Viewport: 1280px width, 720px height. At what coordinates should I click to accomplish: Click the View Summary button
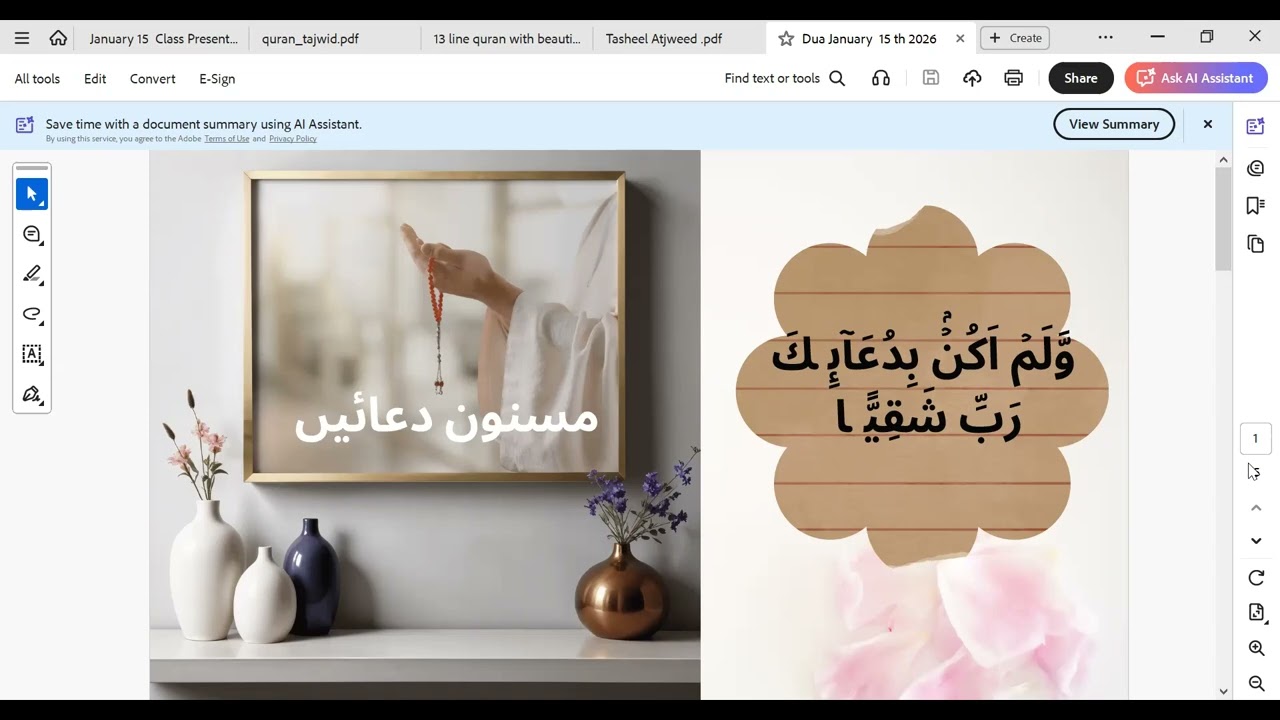tap(1114, 124)
